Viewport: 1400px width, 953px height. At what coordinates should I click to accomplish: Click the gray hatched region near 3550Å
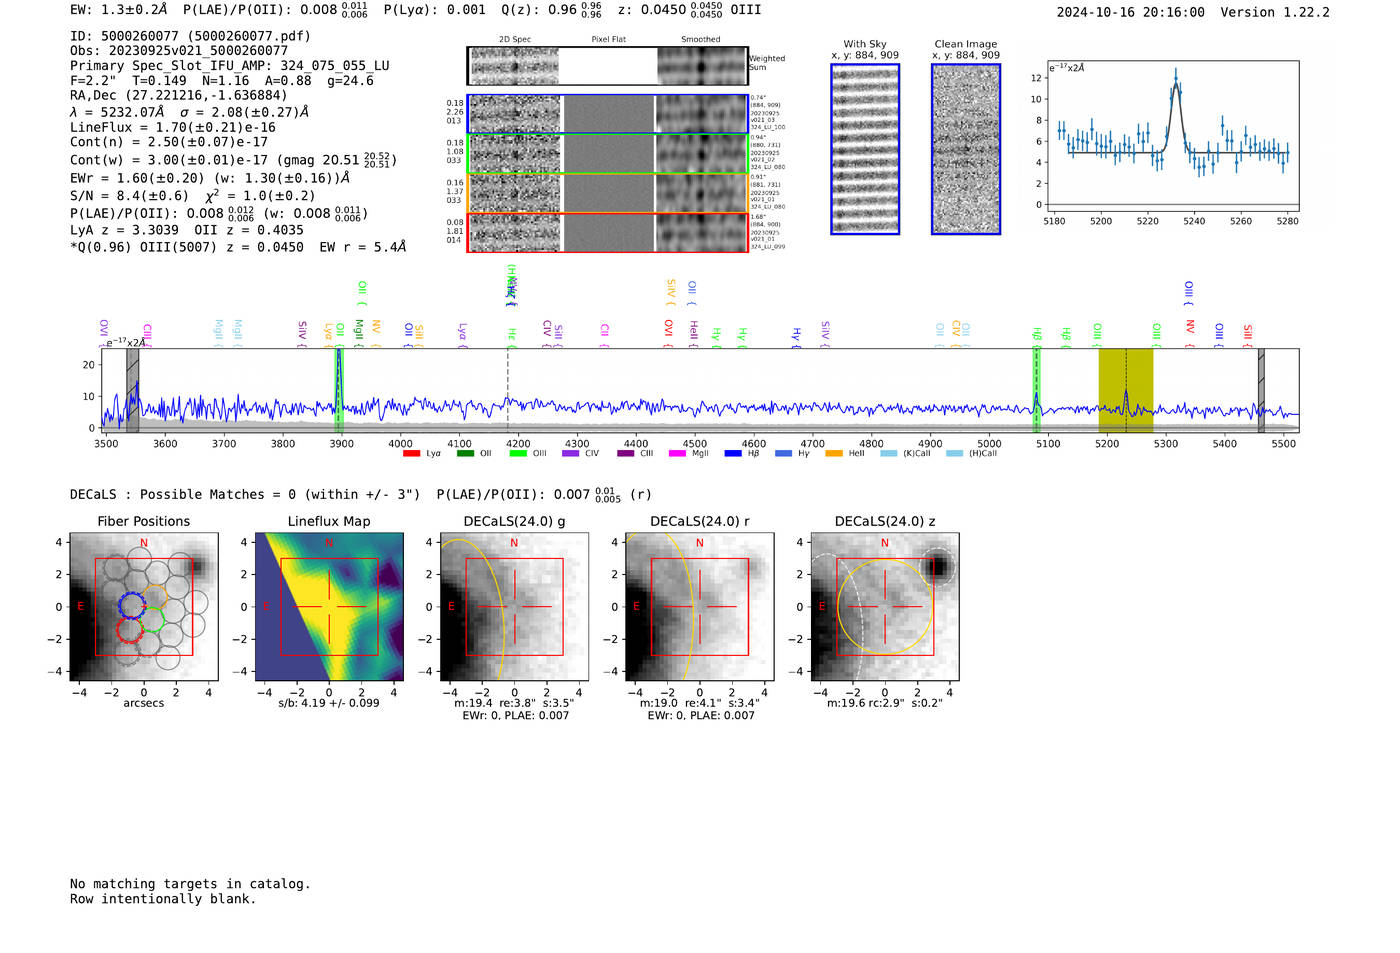point(132,390)
